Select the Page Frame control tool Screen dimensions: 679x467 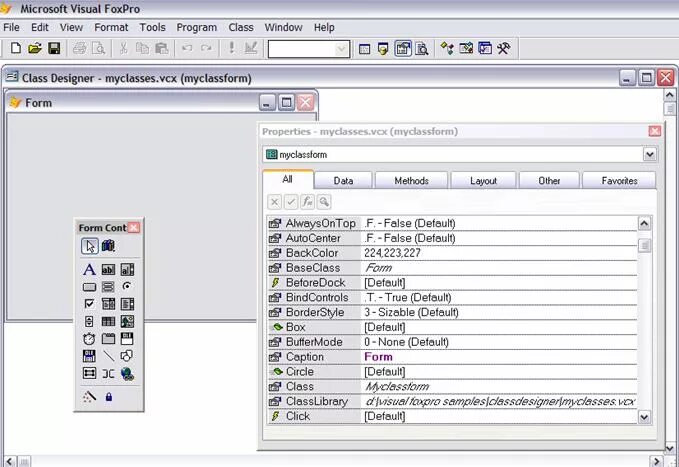pos(108,338)
